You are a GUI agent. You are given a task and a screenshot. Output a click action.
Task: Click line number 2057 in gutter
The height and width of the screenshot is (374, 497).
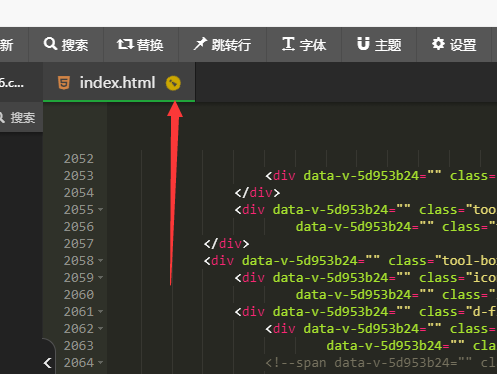[x=79, y=244]
